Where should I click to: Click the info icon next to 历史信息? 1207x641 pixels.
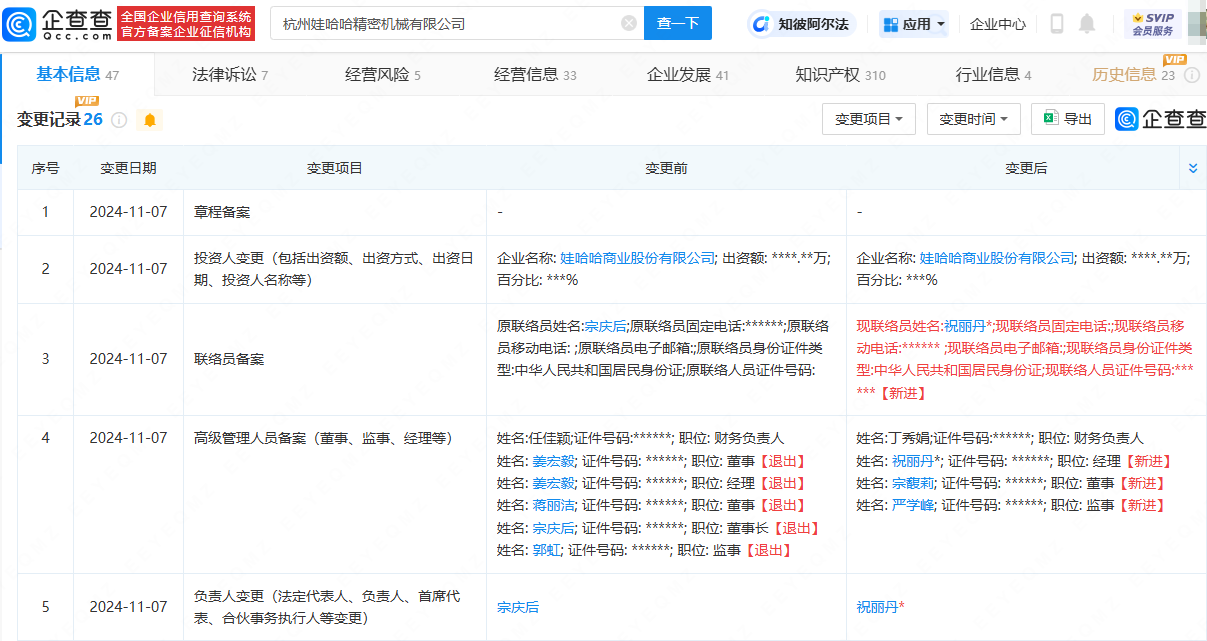click(x=1192, y=75)
